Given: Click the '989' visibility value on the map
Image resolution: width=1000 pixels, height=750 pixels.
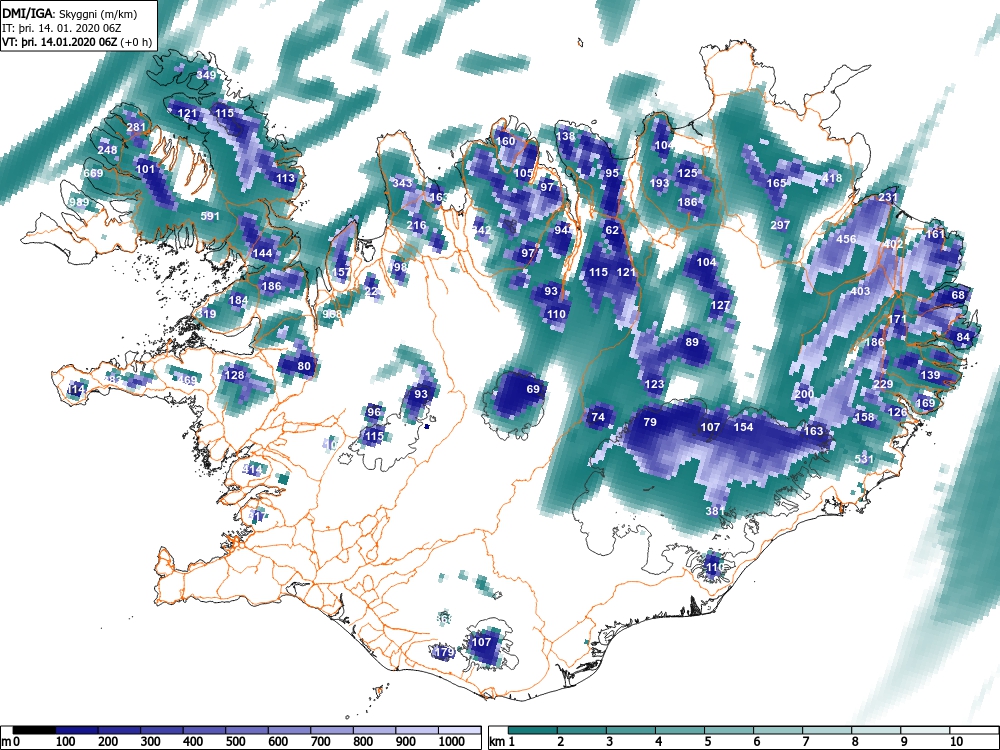Looking at the screenshot, I should [80, 202].
